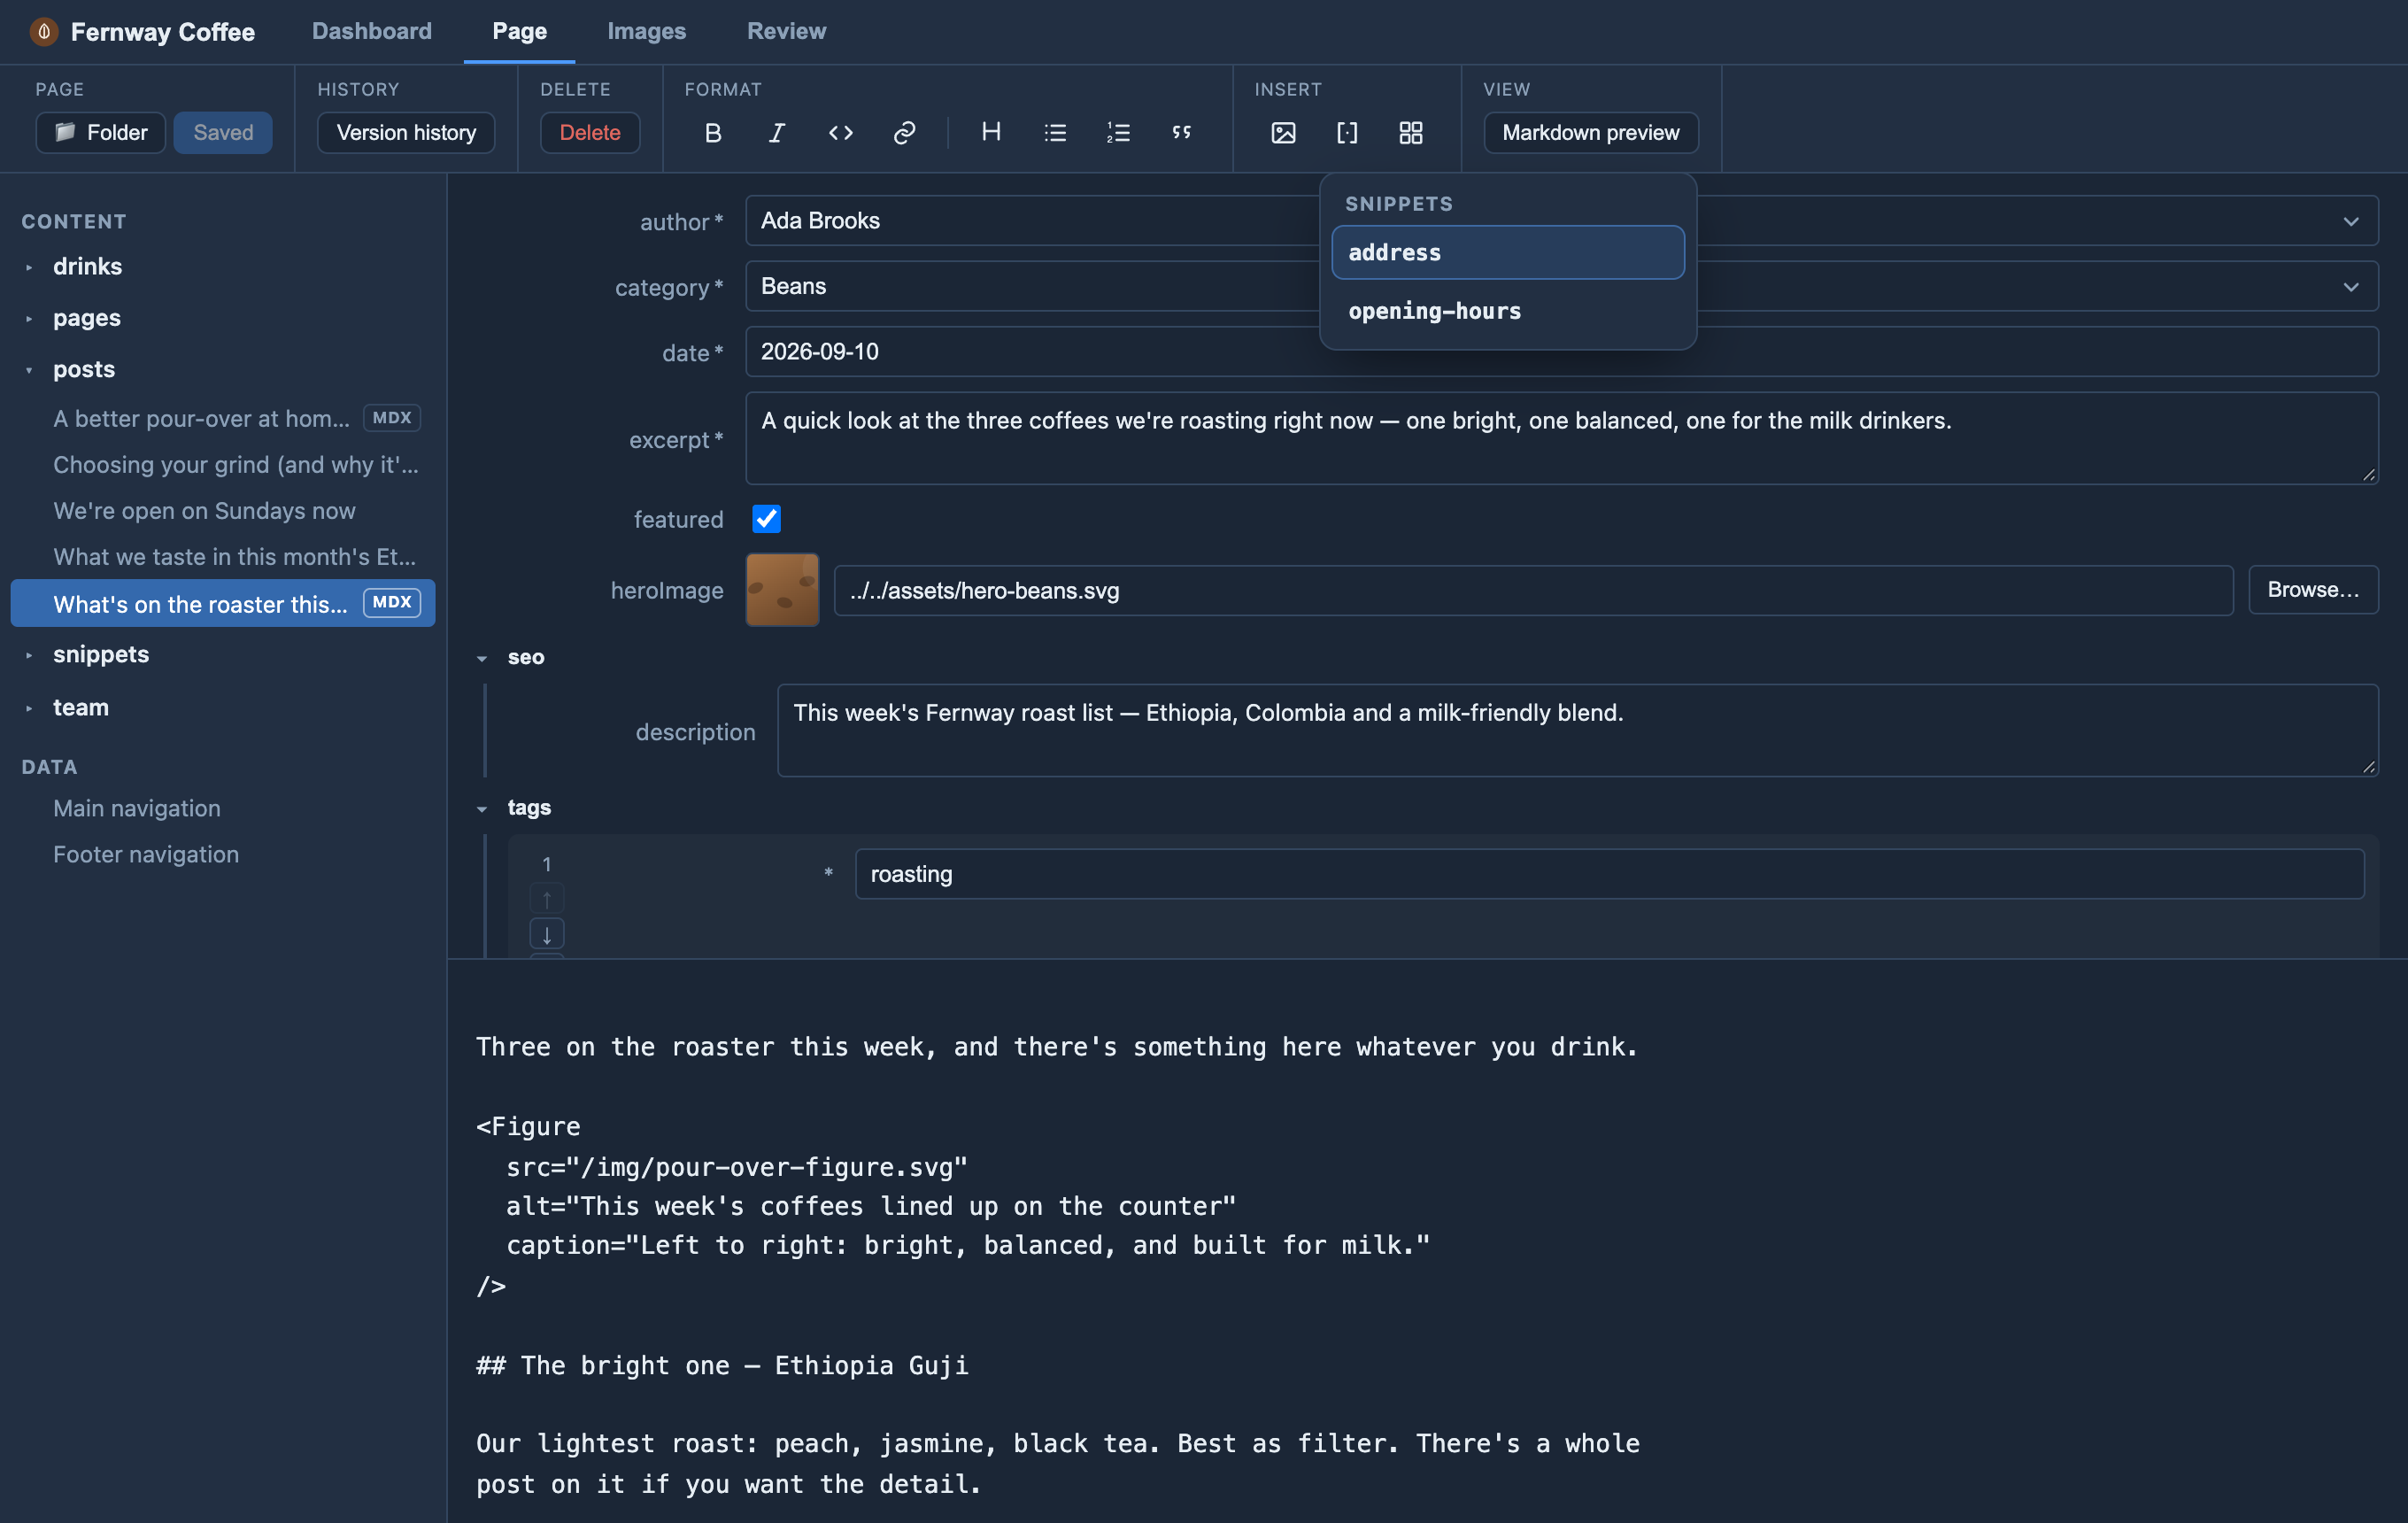Click the '<Figure' line in the editor
This screenshot has height=1523, width=2408.
(528, 1126)
